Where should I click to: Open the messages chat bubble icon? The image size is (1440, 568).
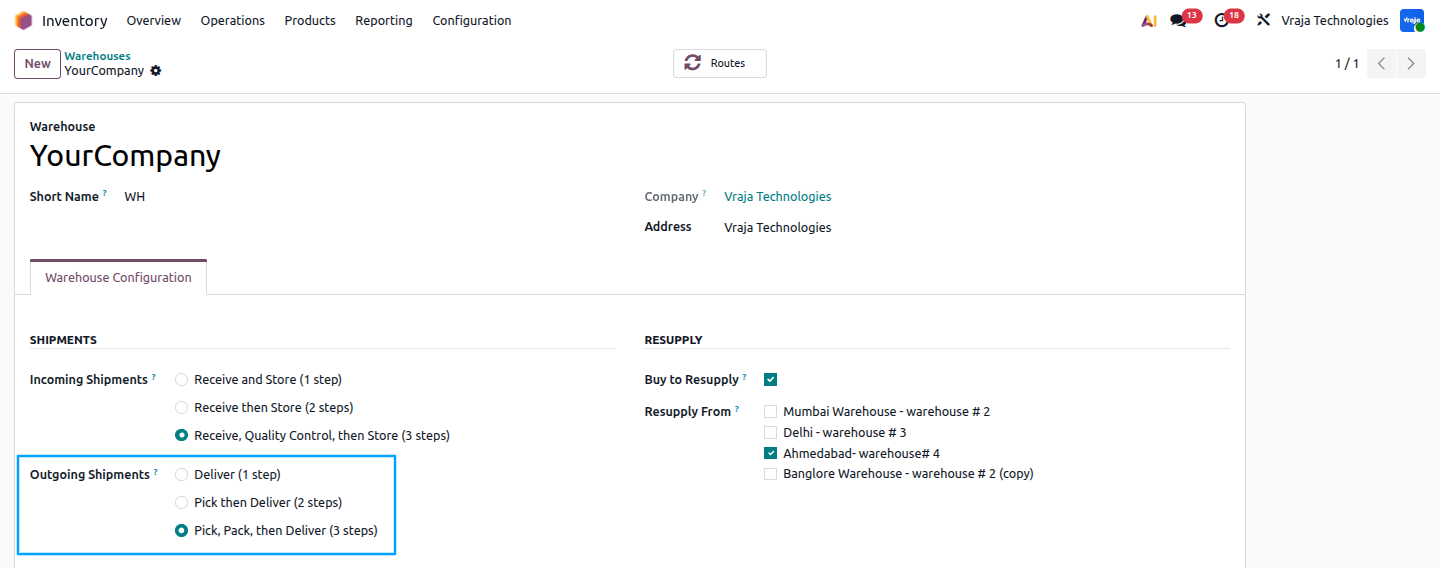click(x=1178, y=21)
